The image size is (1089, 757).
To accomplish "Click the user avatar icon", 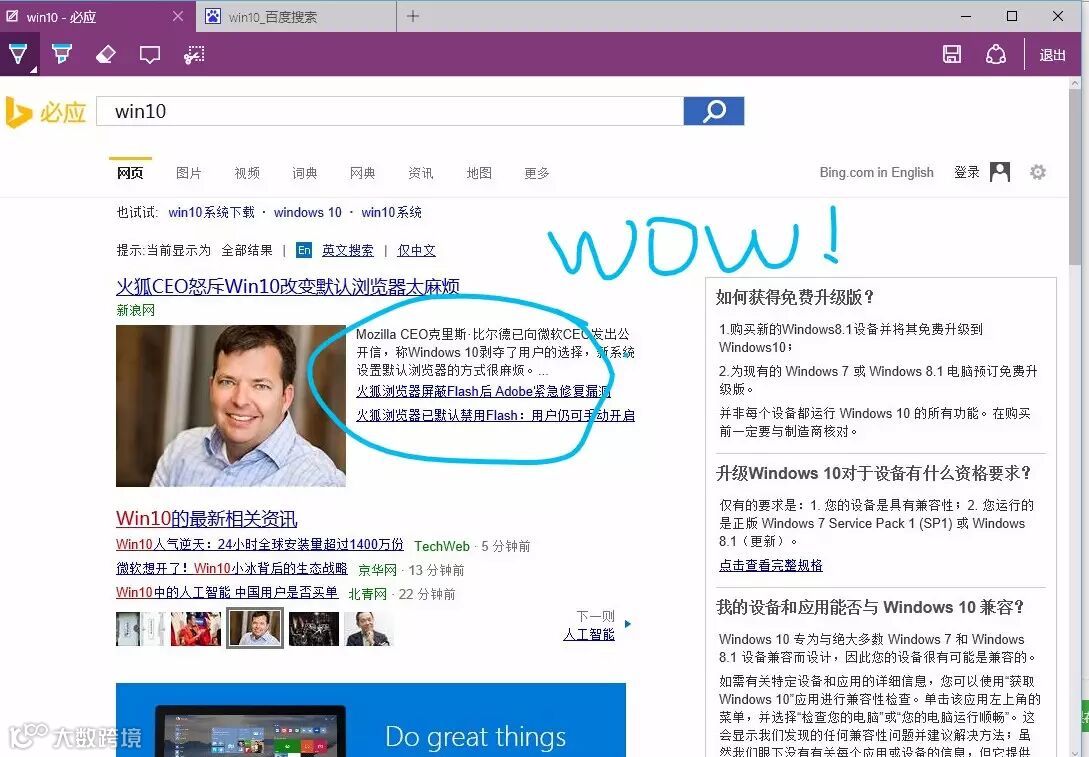I will pos(999,172).
